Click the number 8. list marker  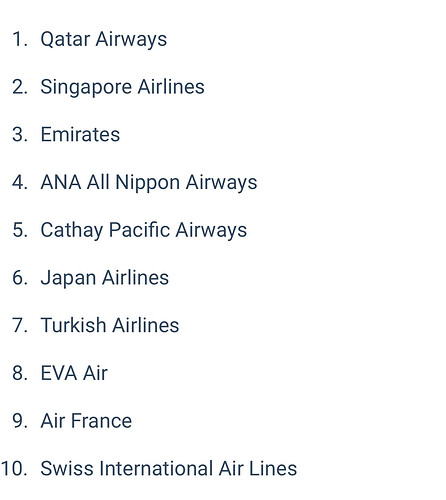20,373
